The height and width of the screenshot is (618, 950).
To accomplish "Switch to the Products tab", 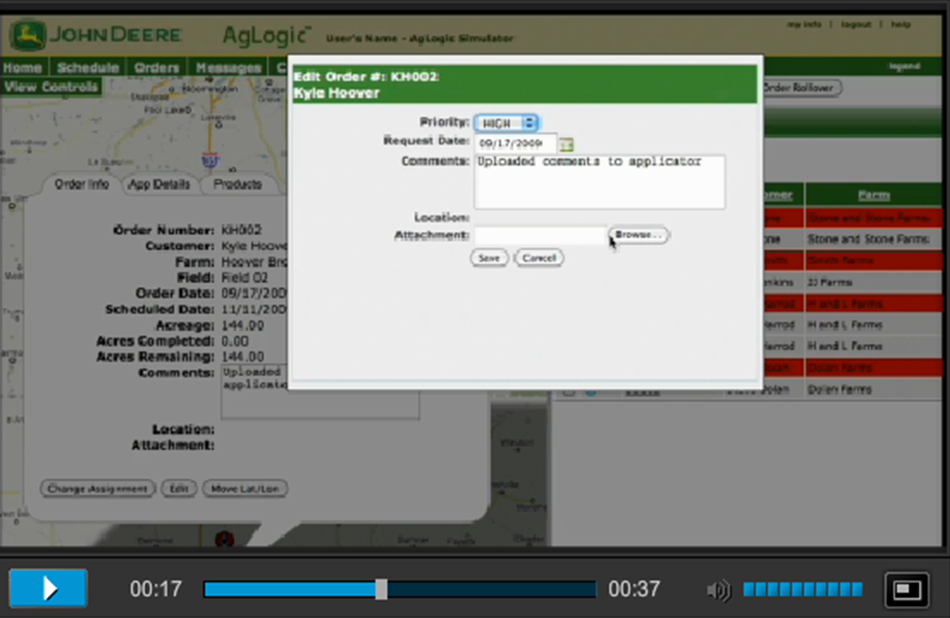I will click(x=238, y=184).
